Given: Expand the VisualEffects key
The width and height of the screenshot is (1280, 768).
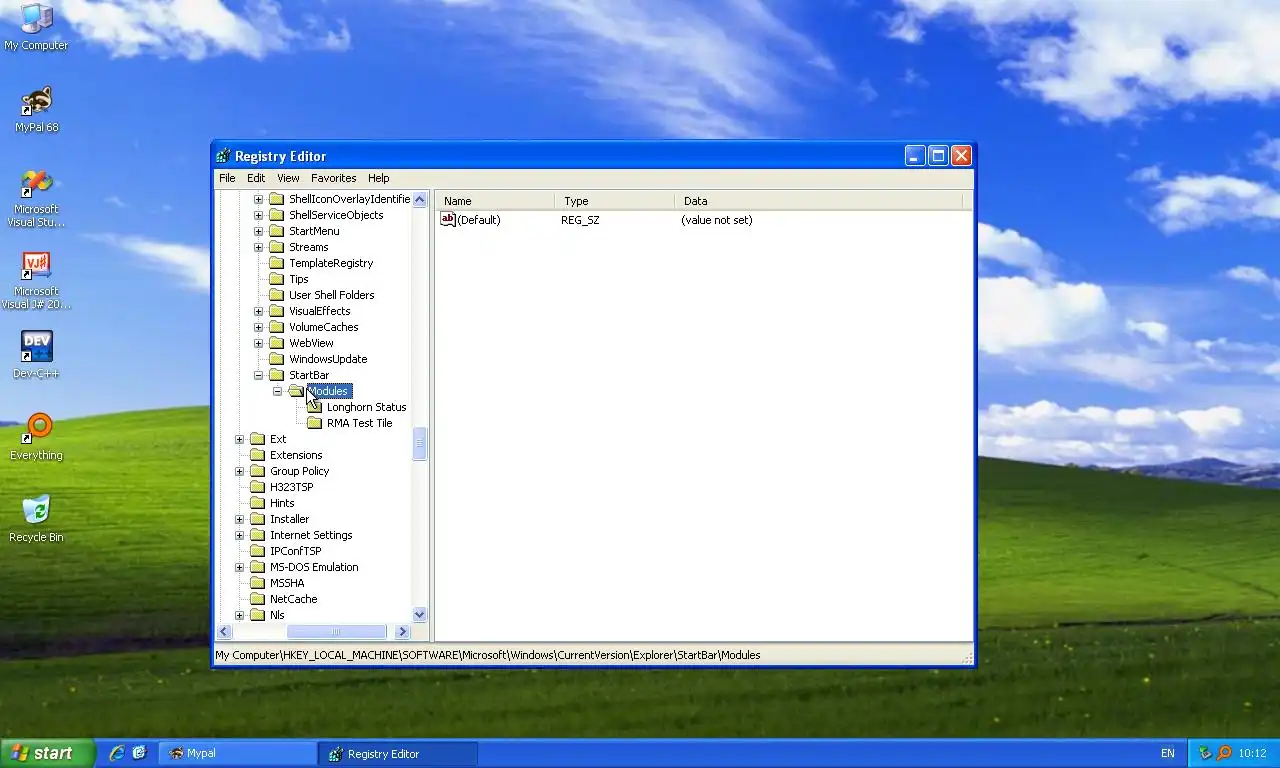Looking at the screenshot, I should tap(258, 311).
